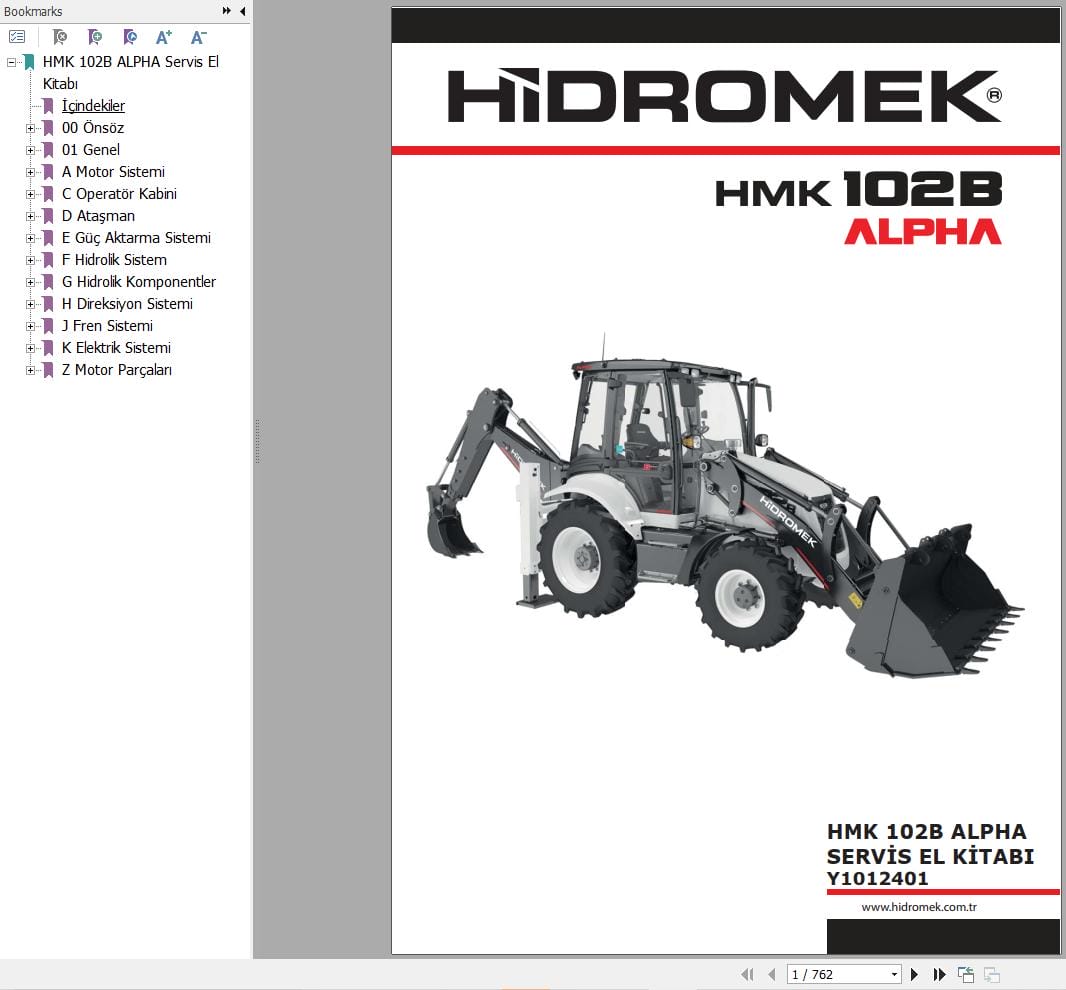Expand the F Hidrolik Sistem bookmark
Viewport: 1066px width, 990px height.
[x=32, y=260]
